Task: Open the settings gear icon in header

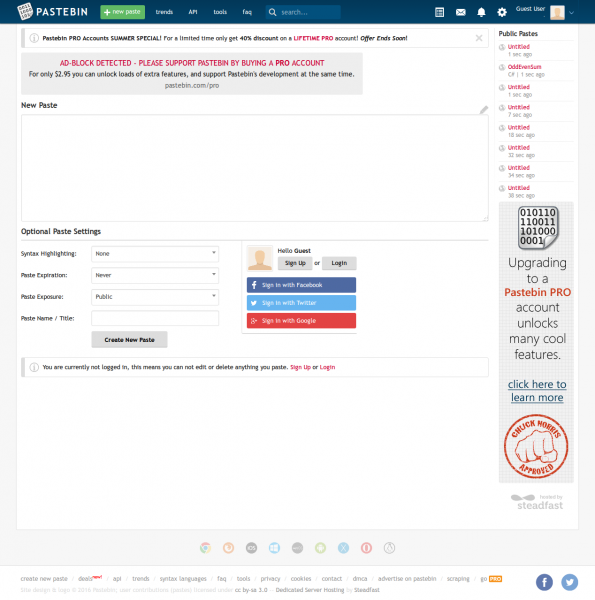Action: click(502, 12)
